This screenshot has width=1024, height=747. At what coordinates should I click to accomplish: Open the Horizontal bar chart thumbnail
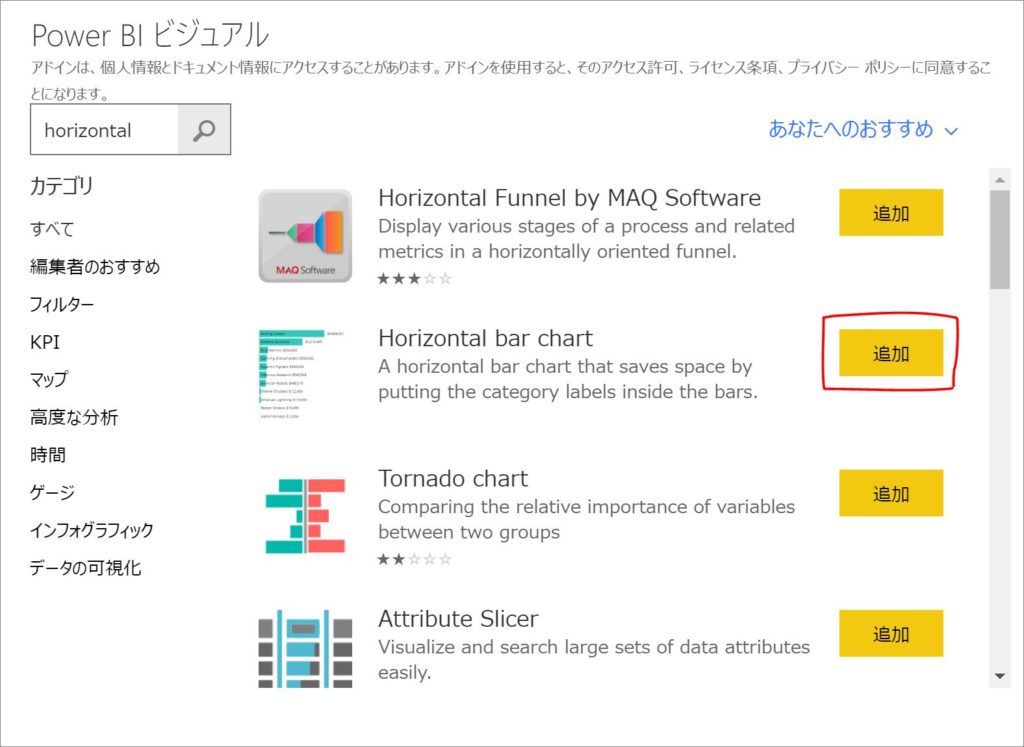click(302, 374)
